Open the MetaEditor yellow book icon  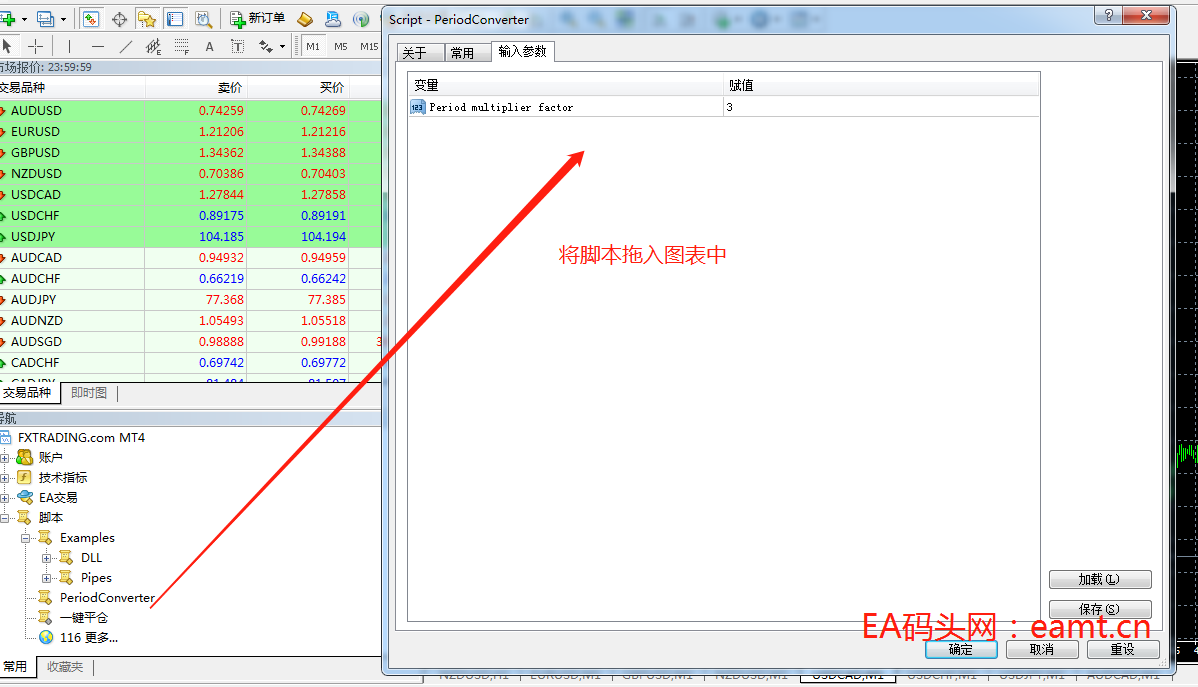(305, 19)
